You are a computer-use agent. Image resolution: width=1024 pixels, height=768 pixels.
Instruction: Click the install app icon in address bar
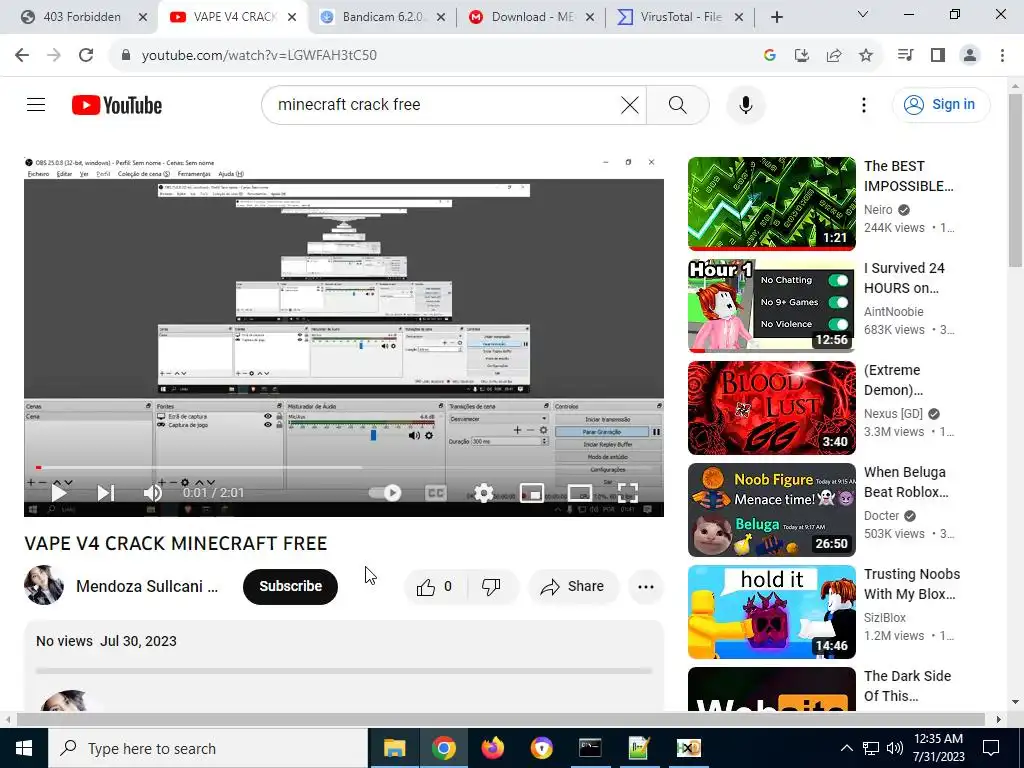point(801,56)
